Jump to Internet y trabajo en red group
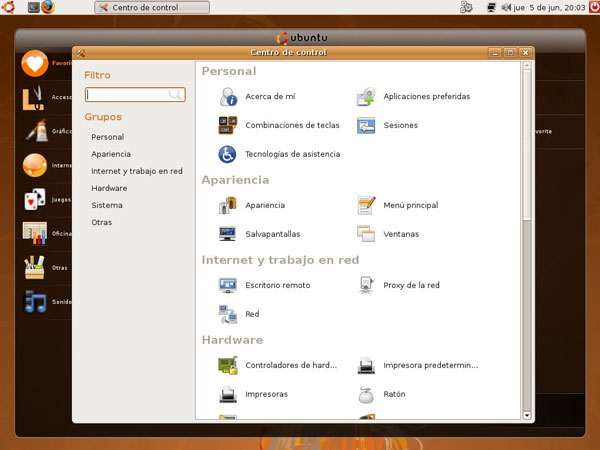The height and width of the screenshot is (450, 600). pos(137,171)
